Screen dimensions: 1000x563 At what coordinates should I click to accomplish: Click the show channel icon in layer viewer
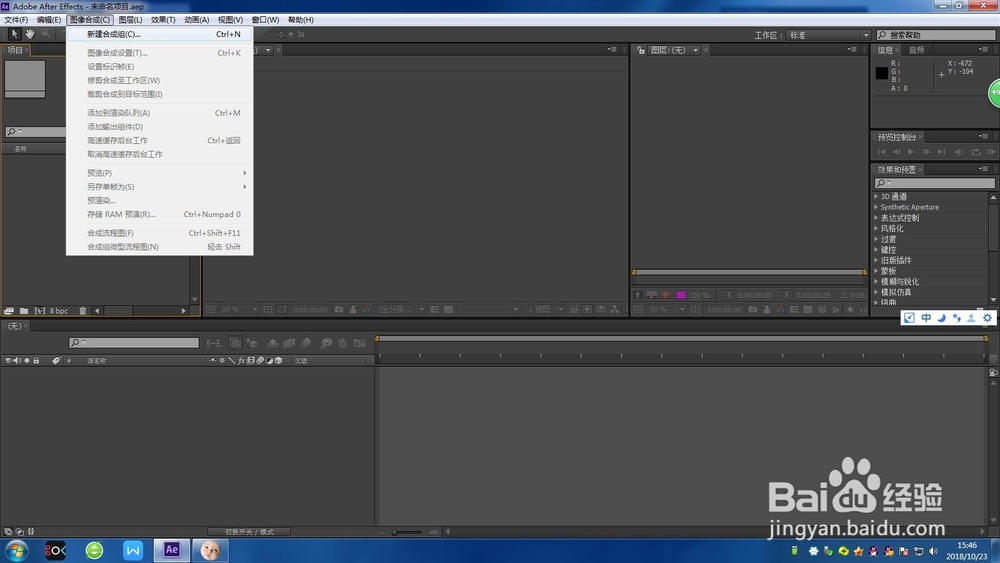point(780,309)
